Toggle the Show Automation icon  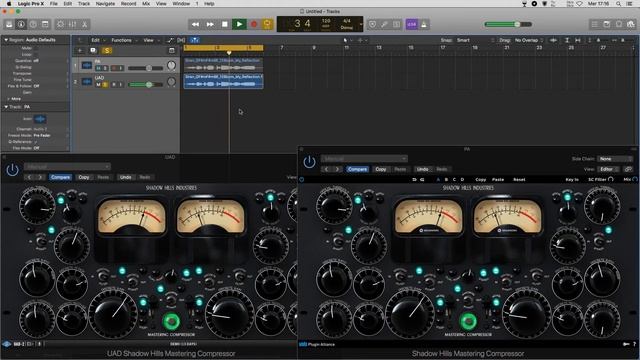click(170, 40)
